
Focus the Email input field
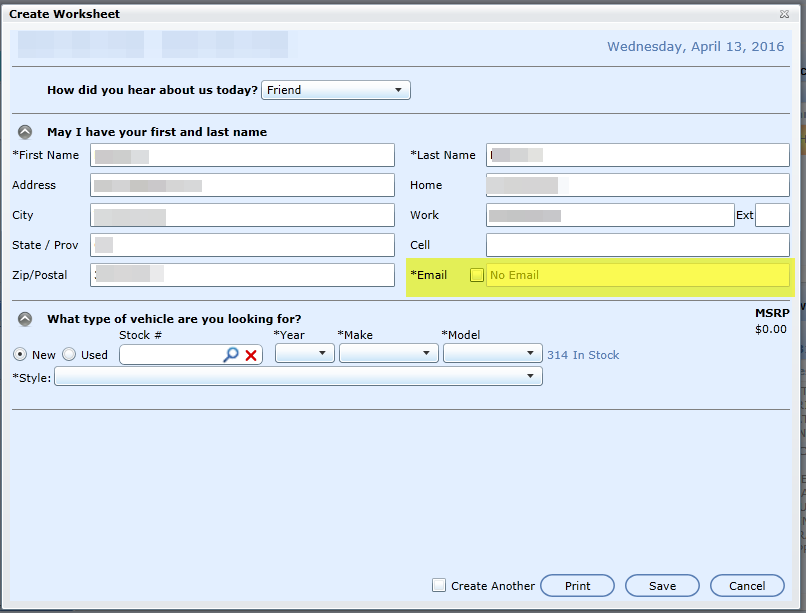point(637,275)
